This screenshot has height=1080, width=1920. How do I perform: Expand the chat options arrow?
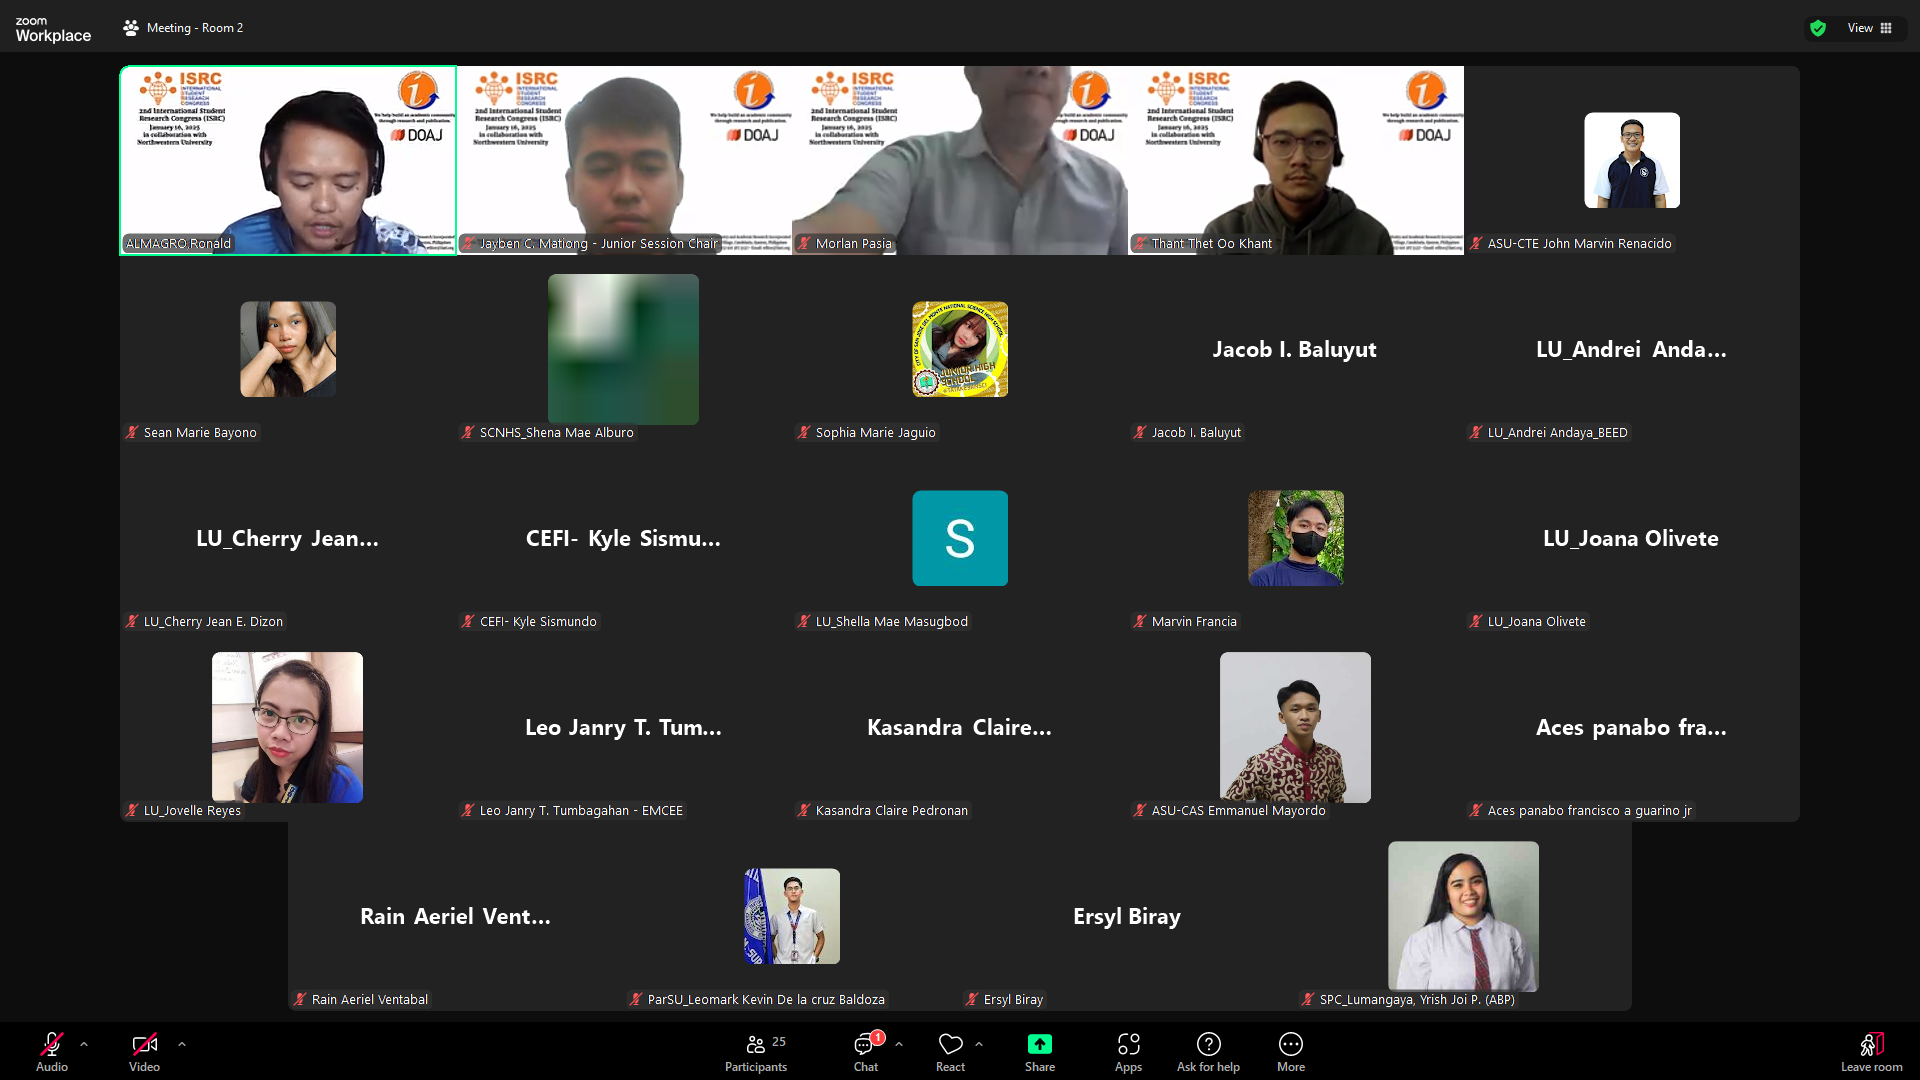point(899,1043)
